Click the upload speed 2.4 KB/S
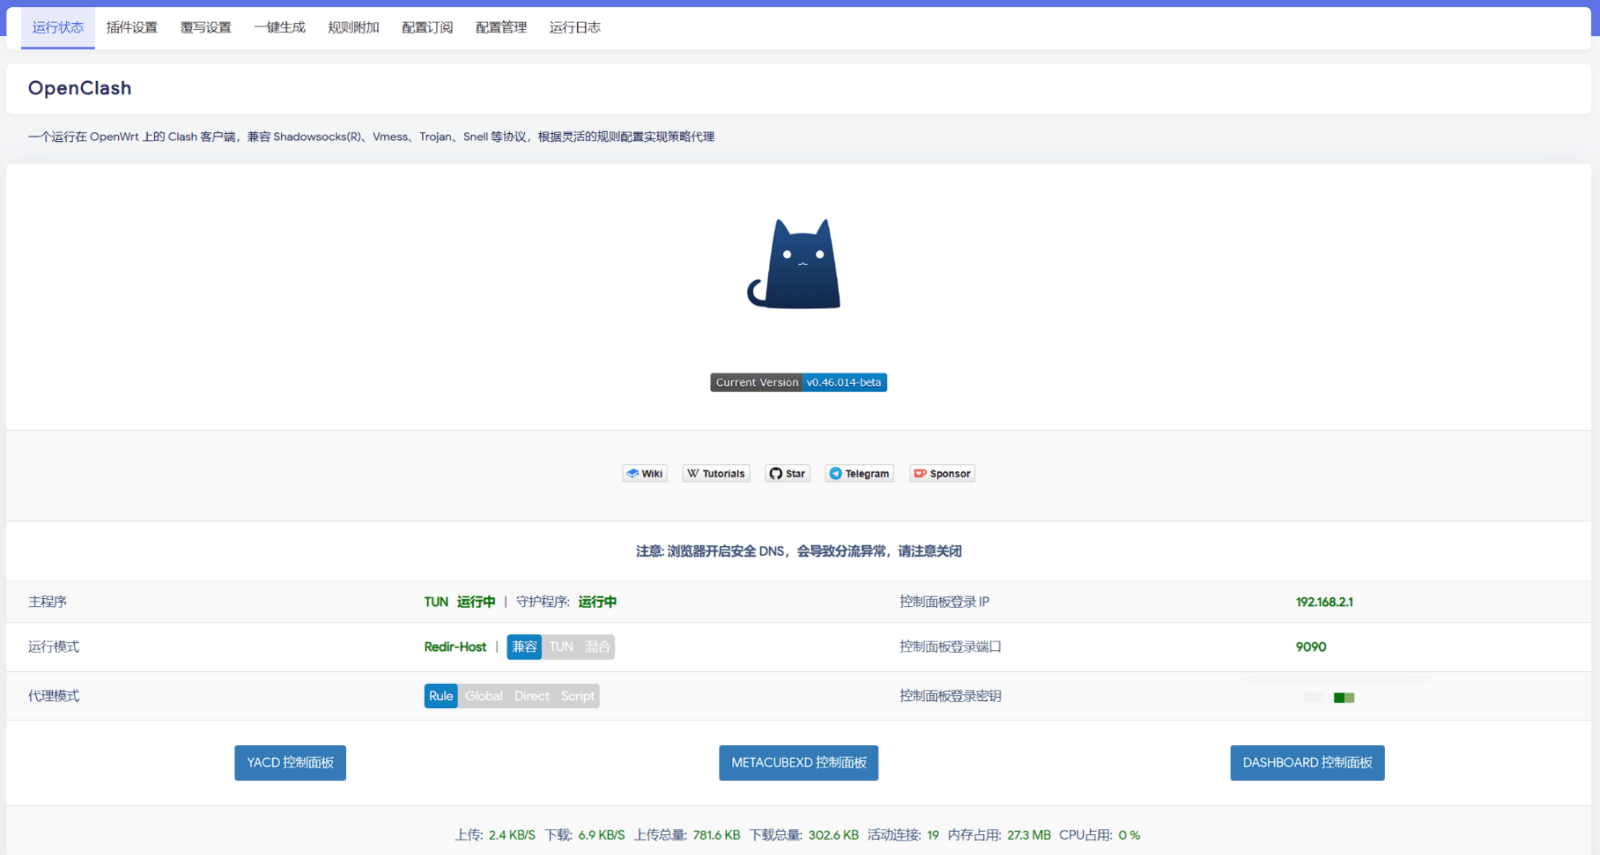Screen dimensions: 1600x855 (512, 835)
